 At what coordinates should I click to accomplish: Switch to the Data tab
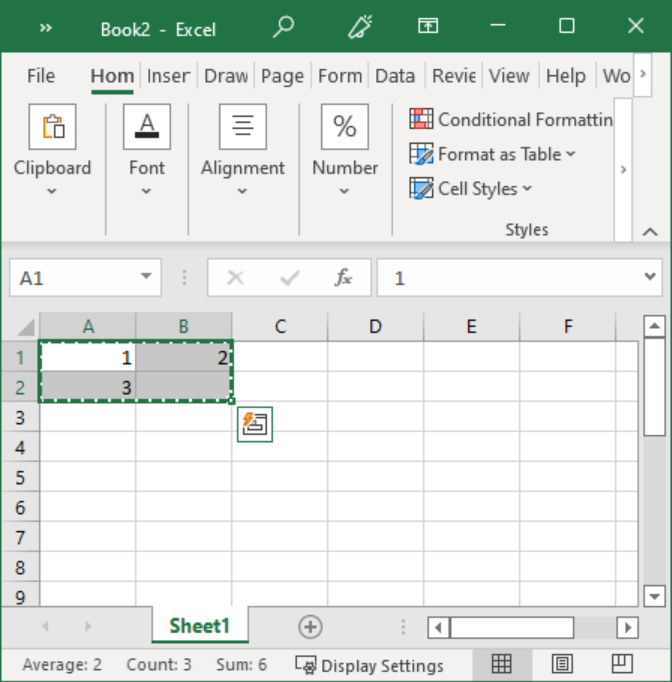(394, 76)
